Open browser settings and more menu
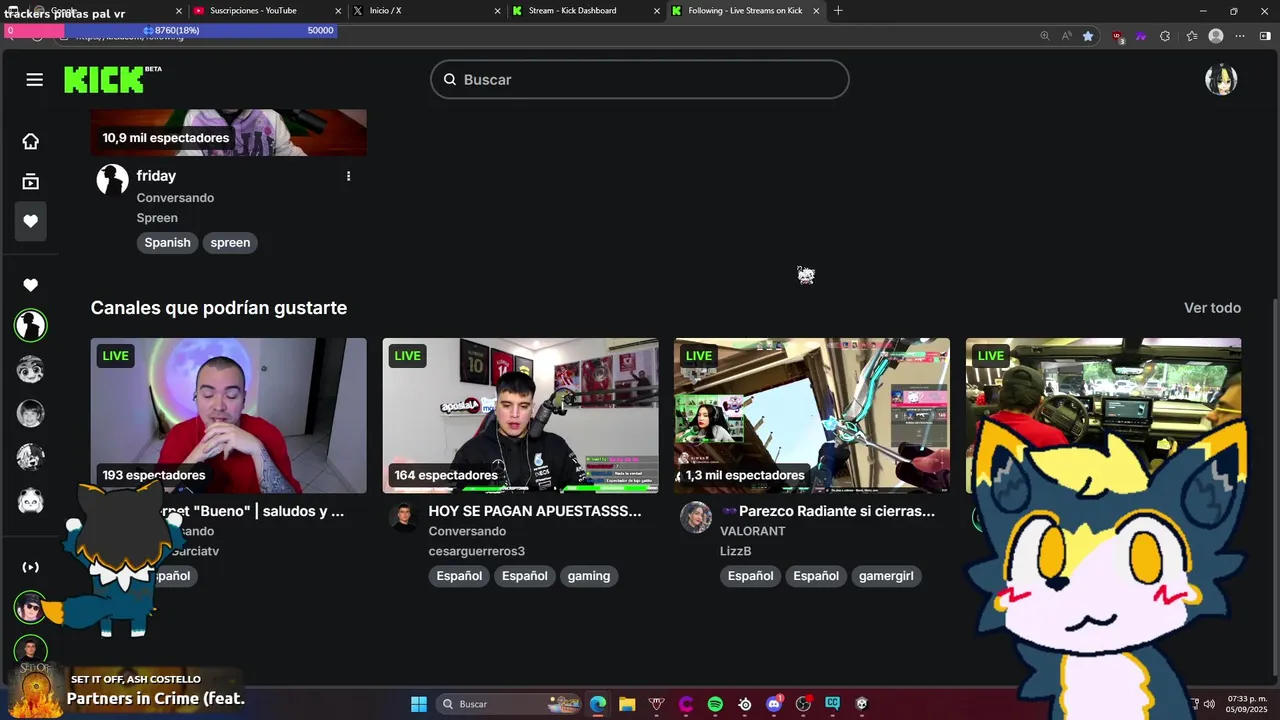The height and width of the screenshot is (720, 1280). pyautogui.click(x=1240, y=36)
